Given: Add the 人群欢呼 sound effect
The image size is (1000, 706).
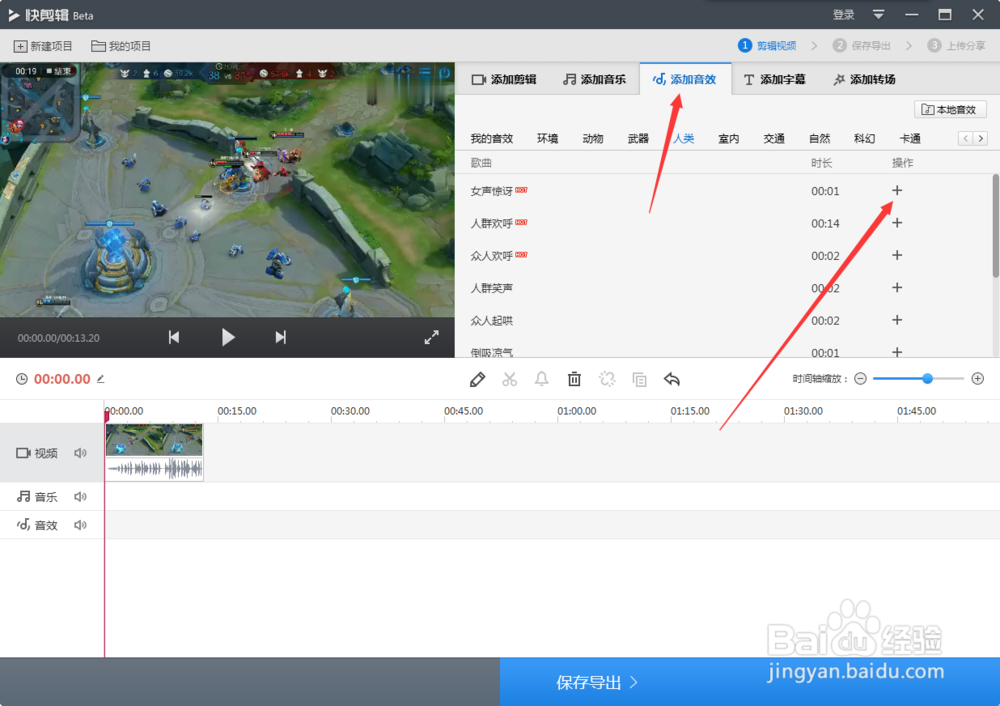Looking at the screenshot, I should (x=897, y=223).
